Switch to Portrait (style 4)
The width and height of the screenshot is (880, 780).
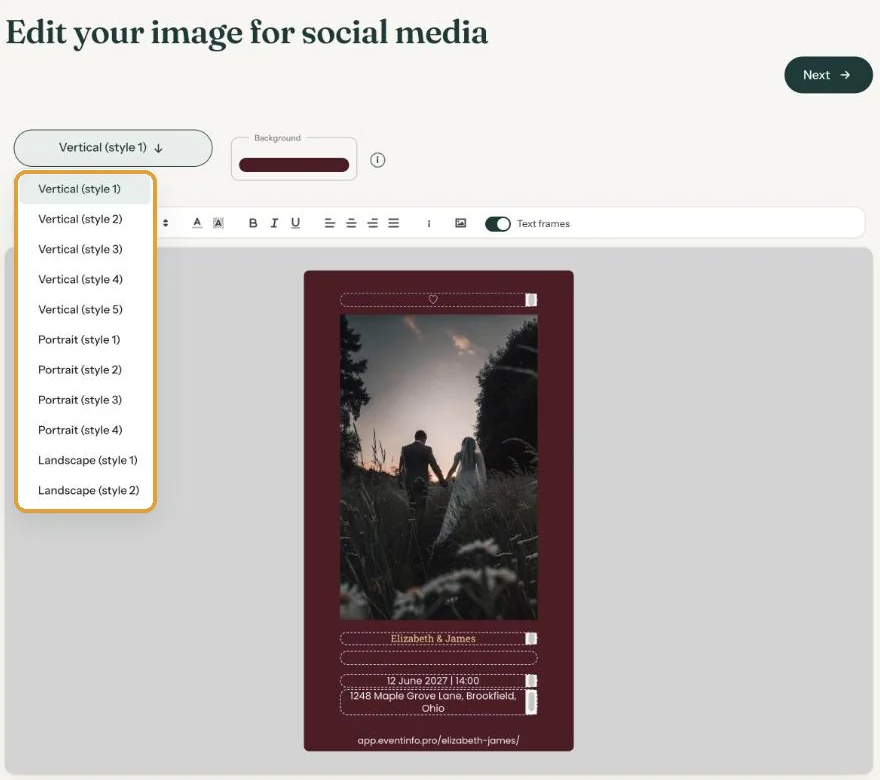85,430
